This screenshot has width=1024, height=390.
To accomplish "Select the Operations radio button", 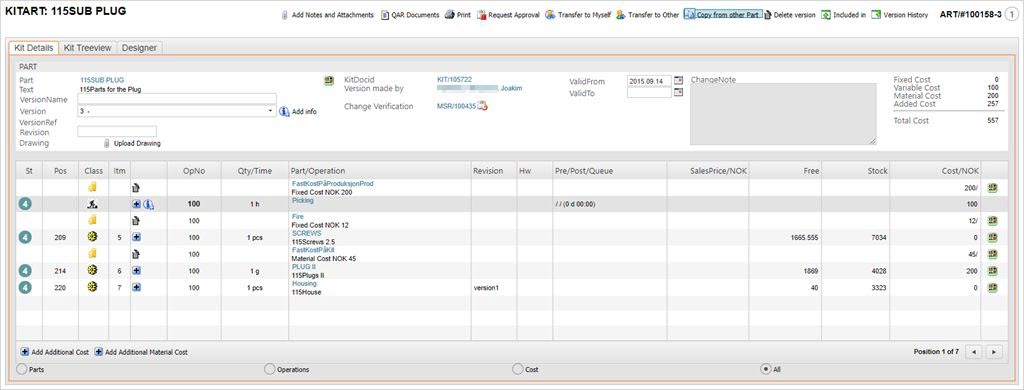I will point(270,369).
